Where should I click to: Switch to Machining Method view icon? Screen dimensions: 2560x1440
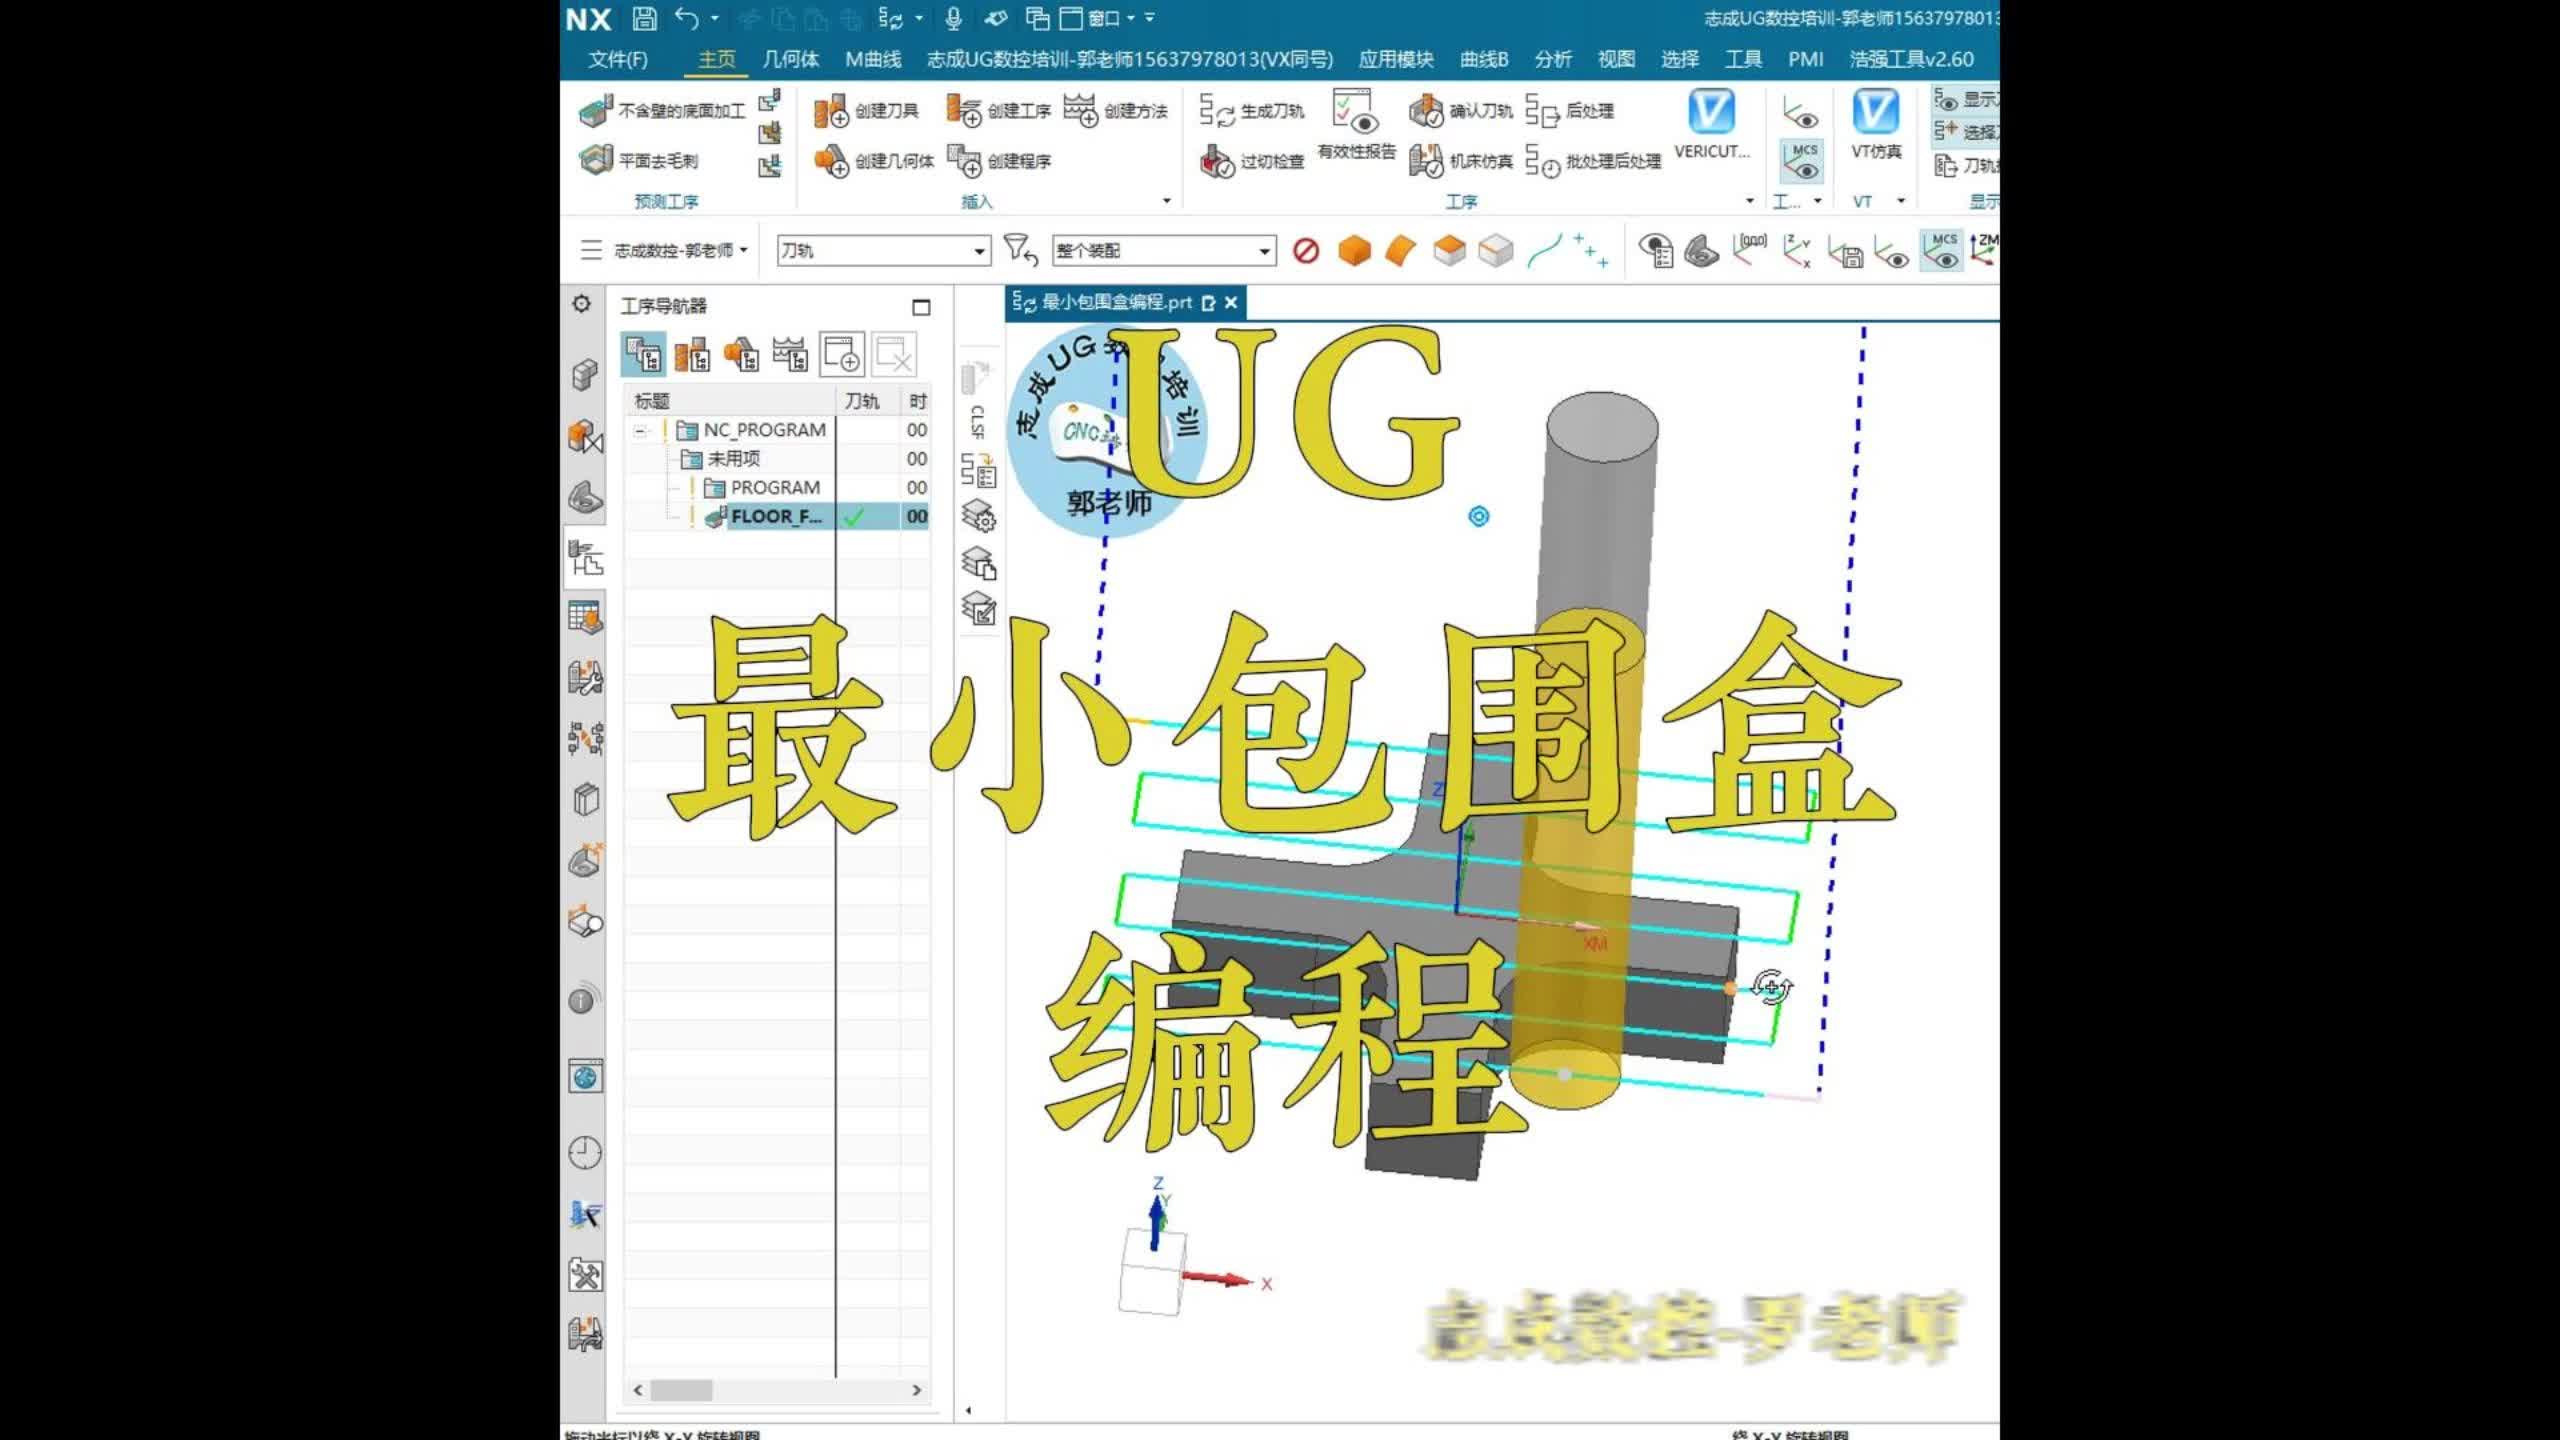coord(790,354)
